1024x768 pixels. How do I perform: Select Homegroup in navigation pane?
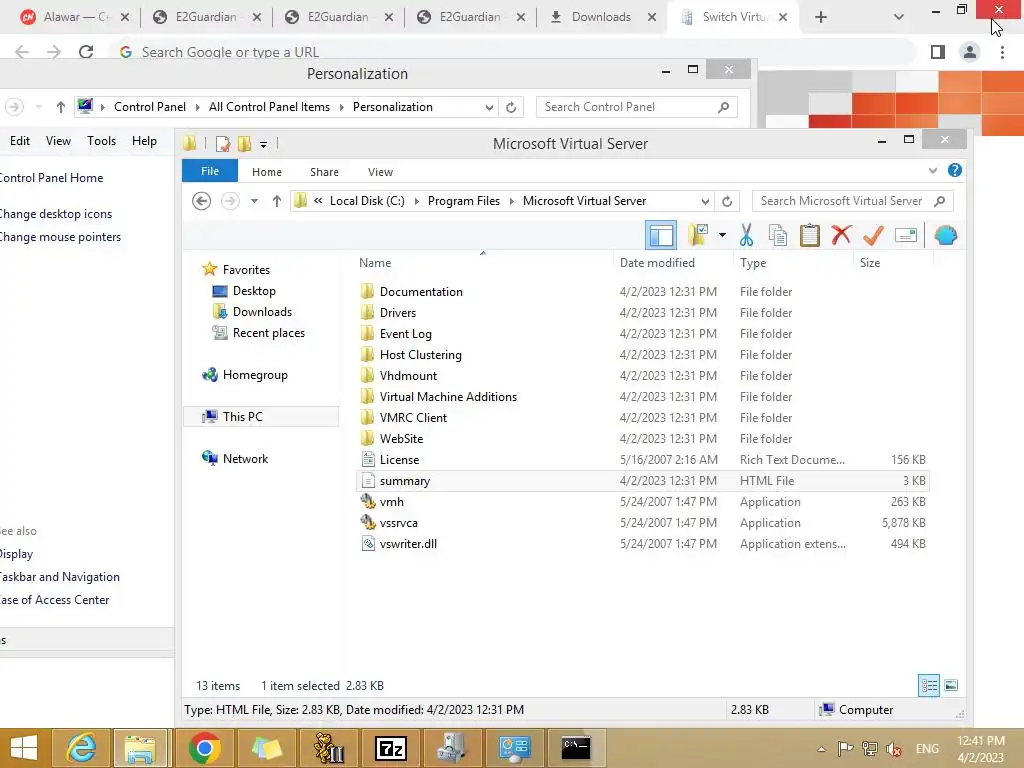[x=255, y=375]
